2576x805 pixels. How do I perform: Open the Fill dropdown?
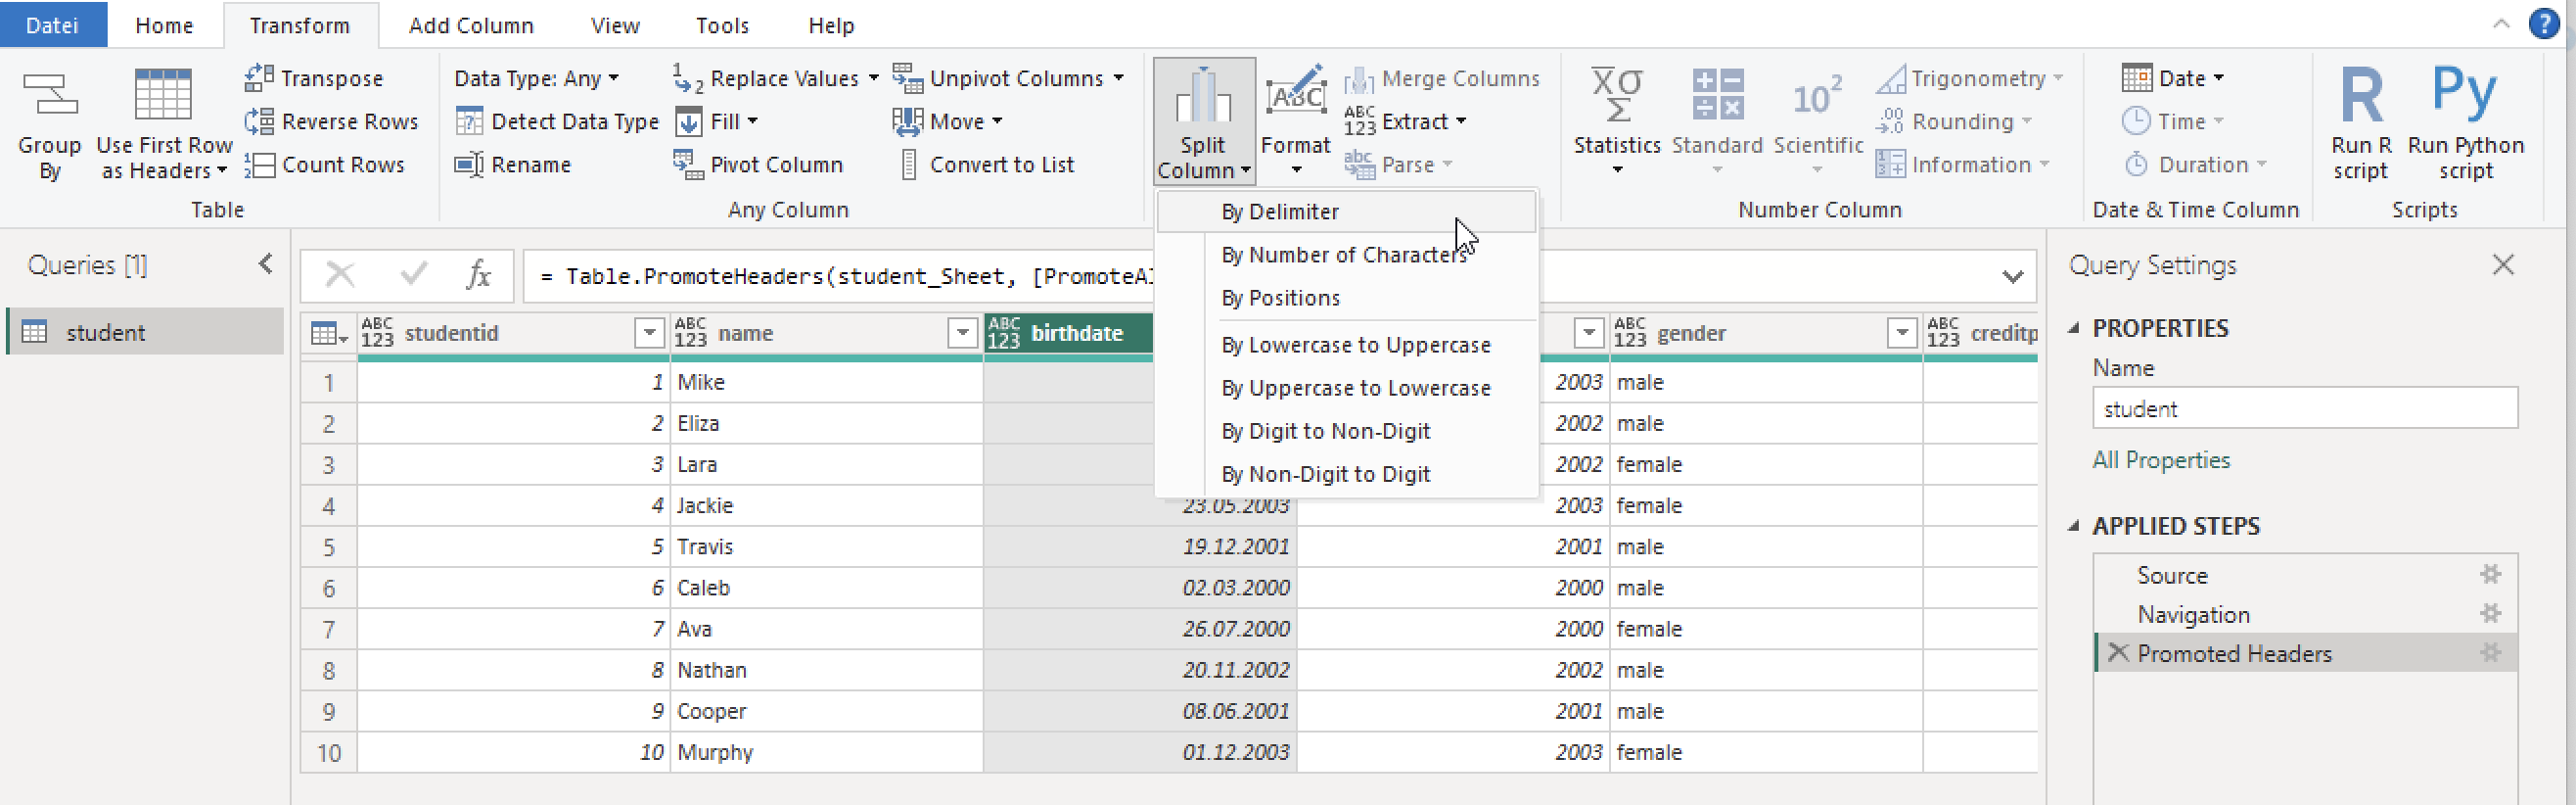click(x=716, y=121)
